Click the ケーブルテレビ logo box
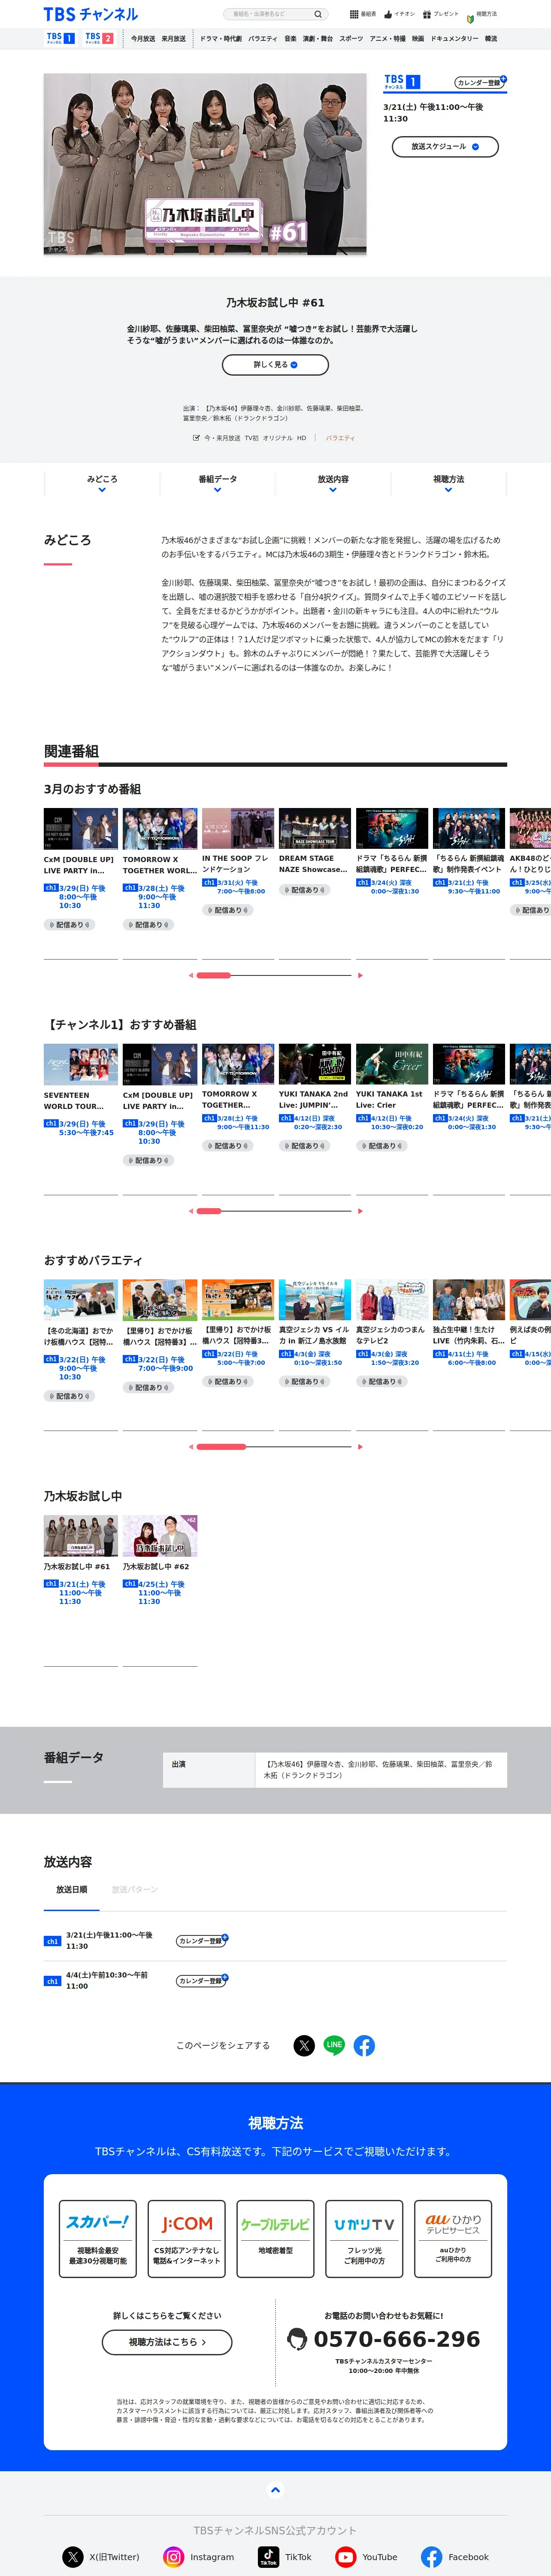 (275, 2238)
